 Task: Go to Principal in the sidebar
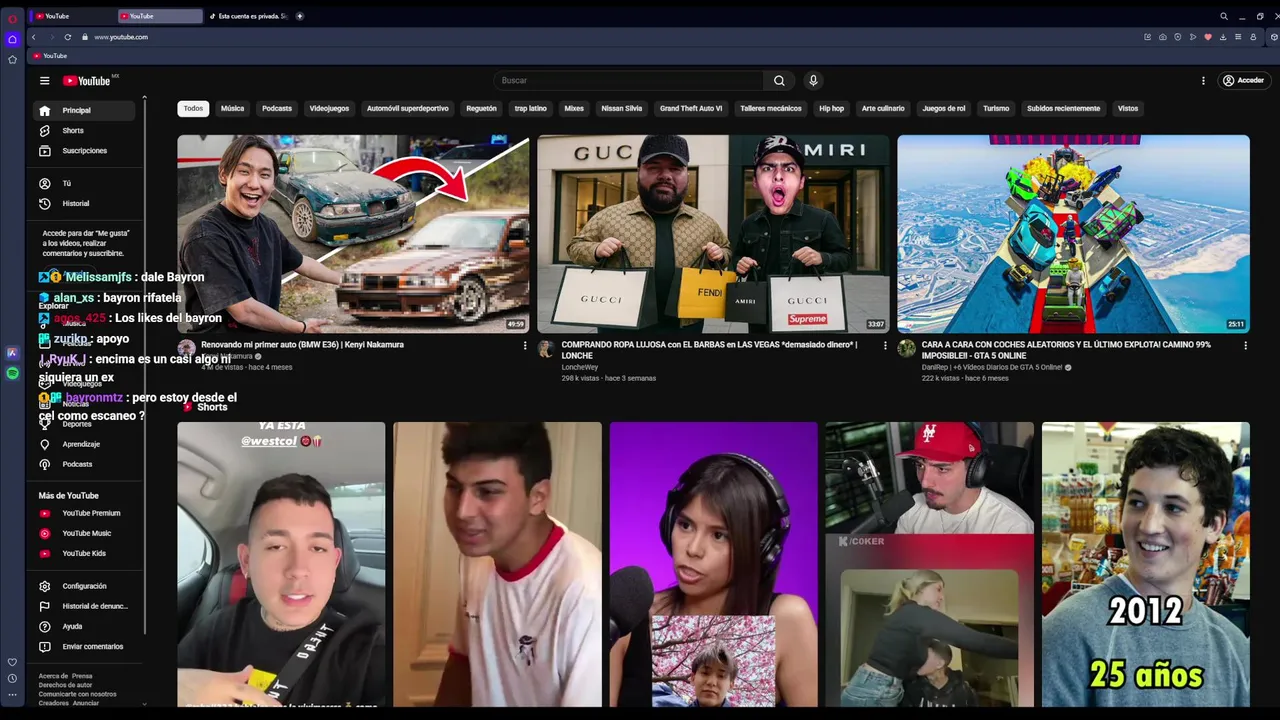[85, 110]
